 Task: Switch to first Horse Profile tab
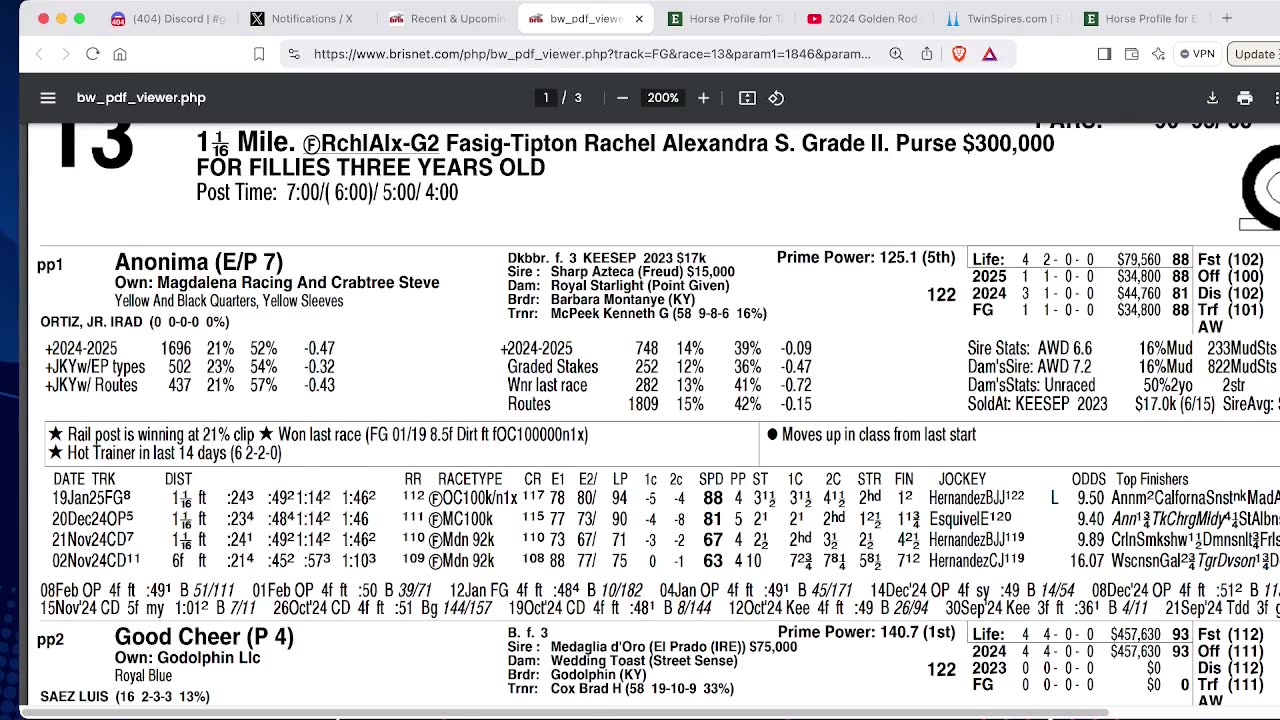click(x=726, y=18)
